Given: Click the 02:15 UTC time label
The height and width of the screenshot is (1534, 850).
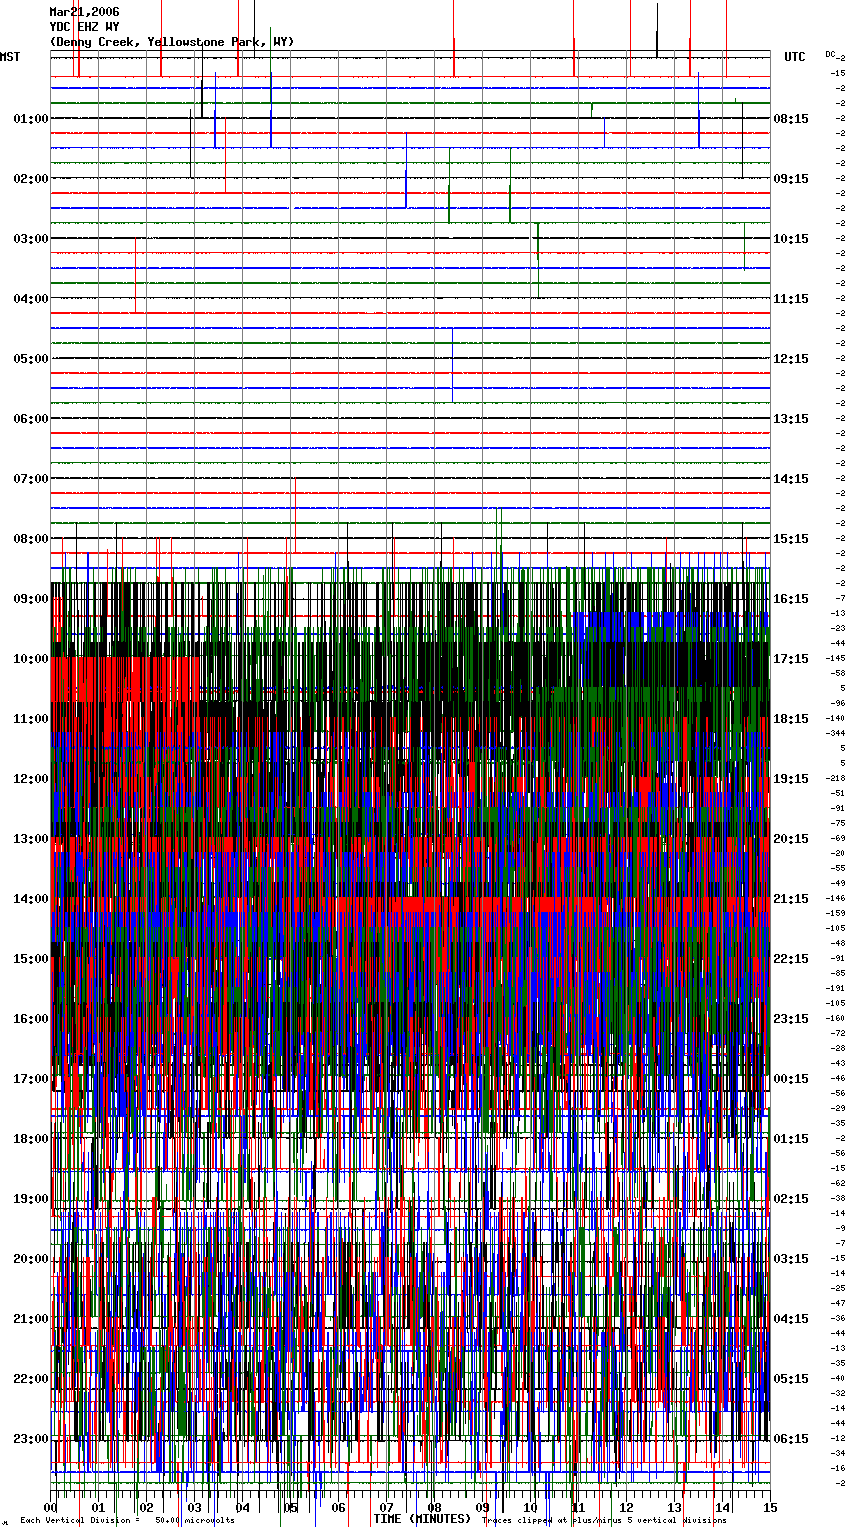Looking at the screenshot, I should pos(791,1199).
